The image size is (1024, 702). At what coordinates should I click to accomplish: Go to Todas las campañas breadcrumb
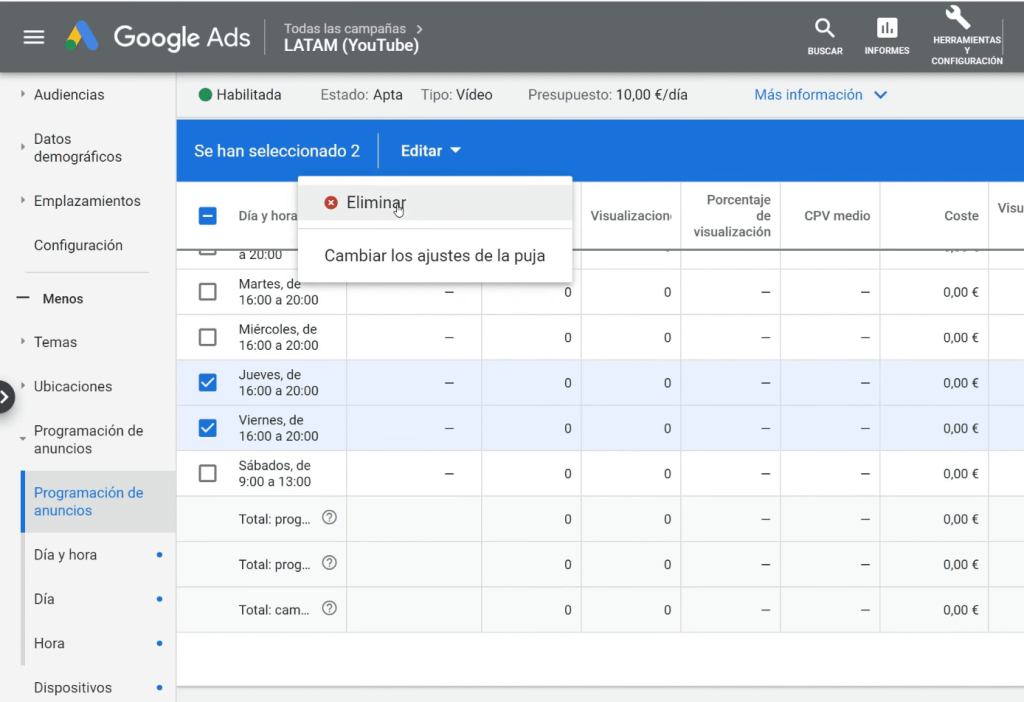pyautogui.click(x=345, y=29)
